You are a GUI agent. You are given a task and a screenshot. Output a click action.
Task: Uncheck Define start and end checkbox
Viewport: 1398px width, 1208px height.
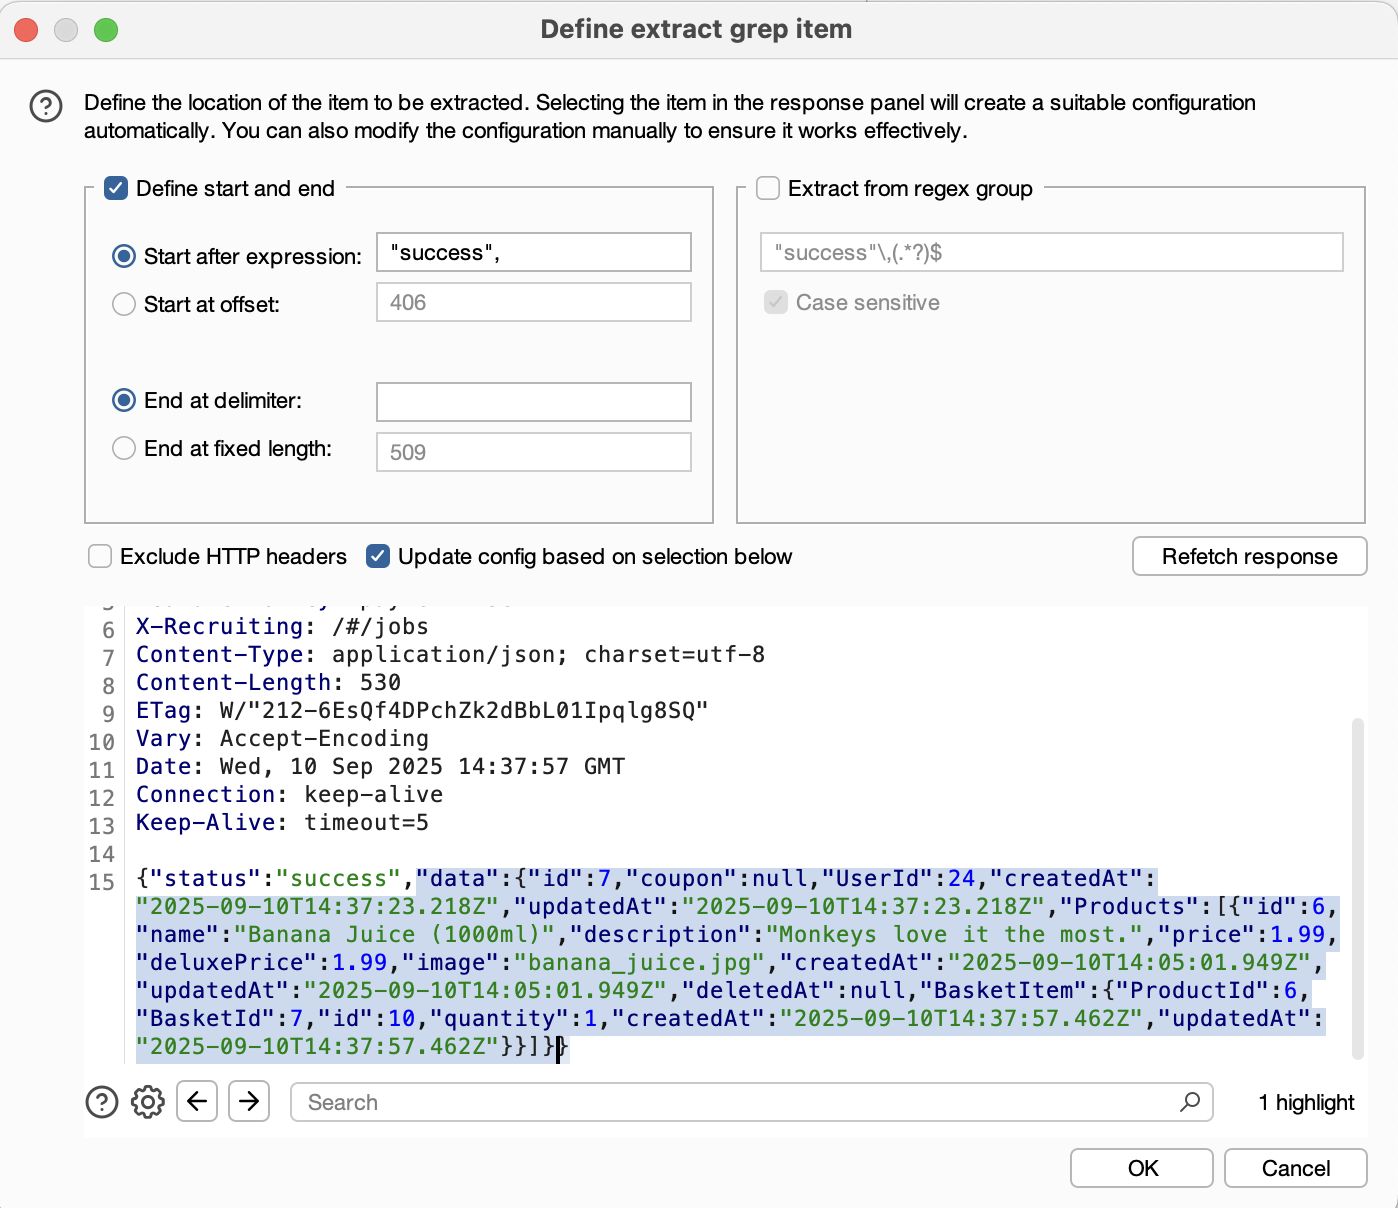click(117, 189)
